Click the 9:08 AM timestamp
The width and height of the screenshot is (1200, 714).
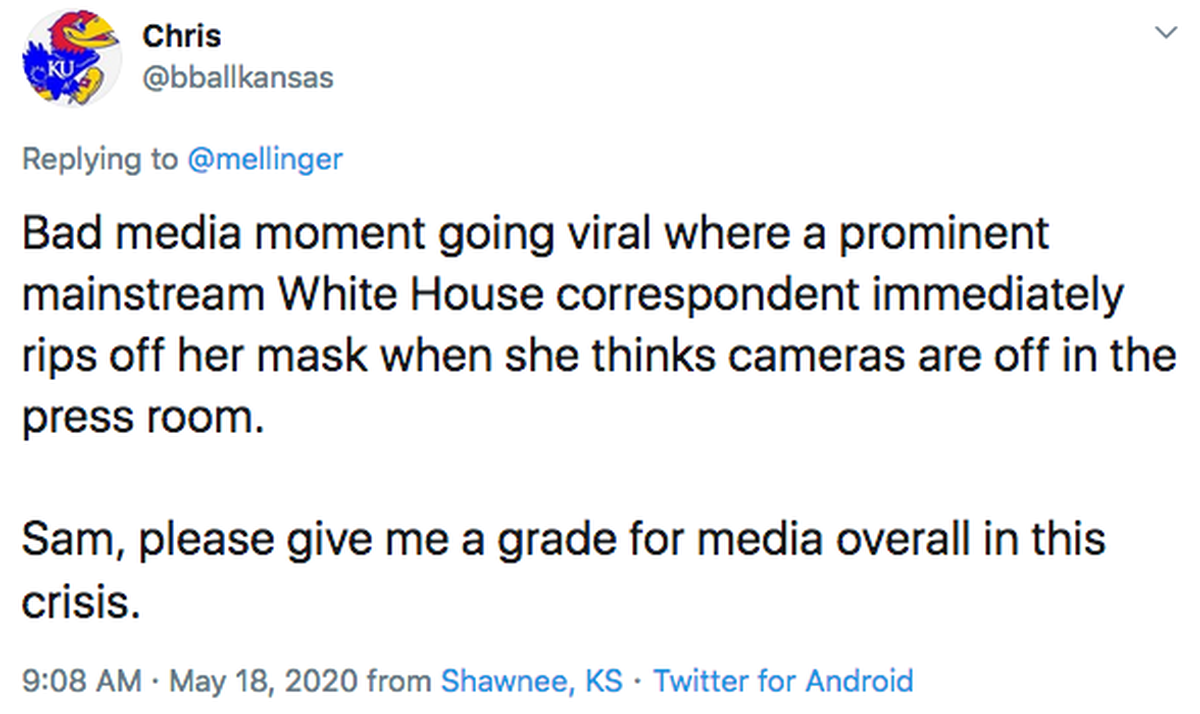coord(81,682)
